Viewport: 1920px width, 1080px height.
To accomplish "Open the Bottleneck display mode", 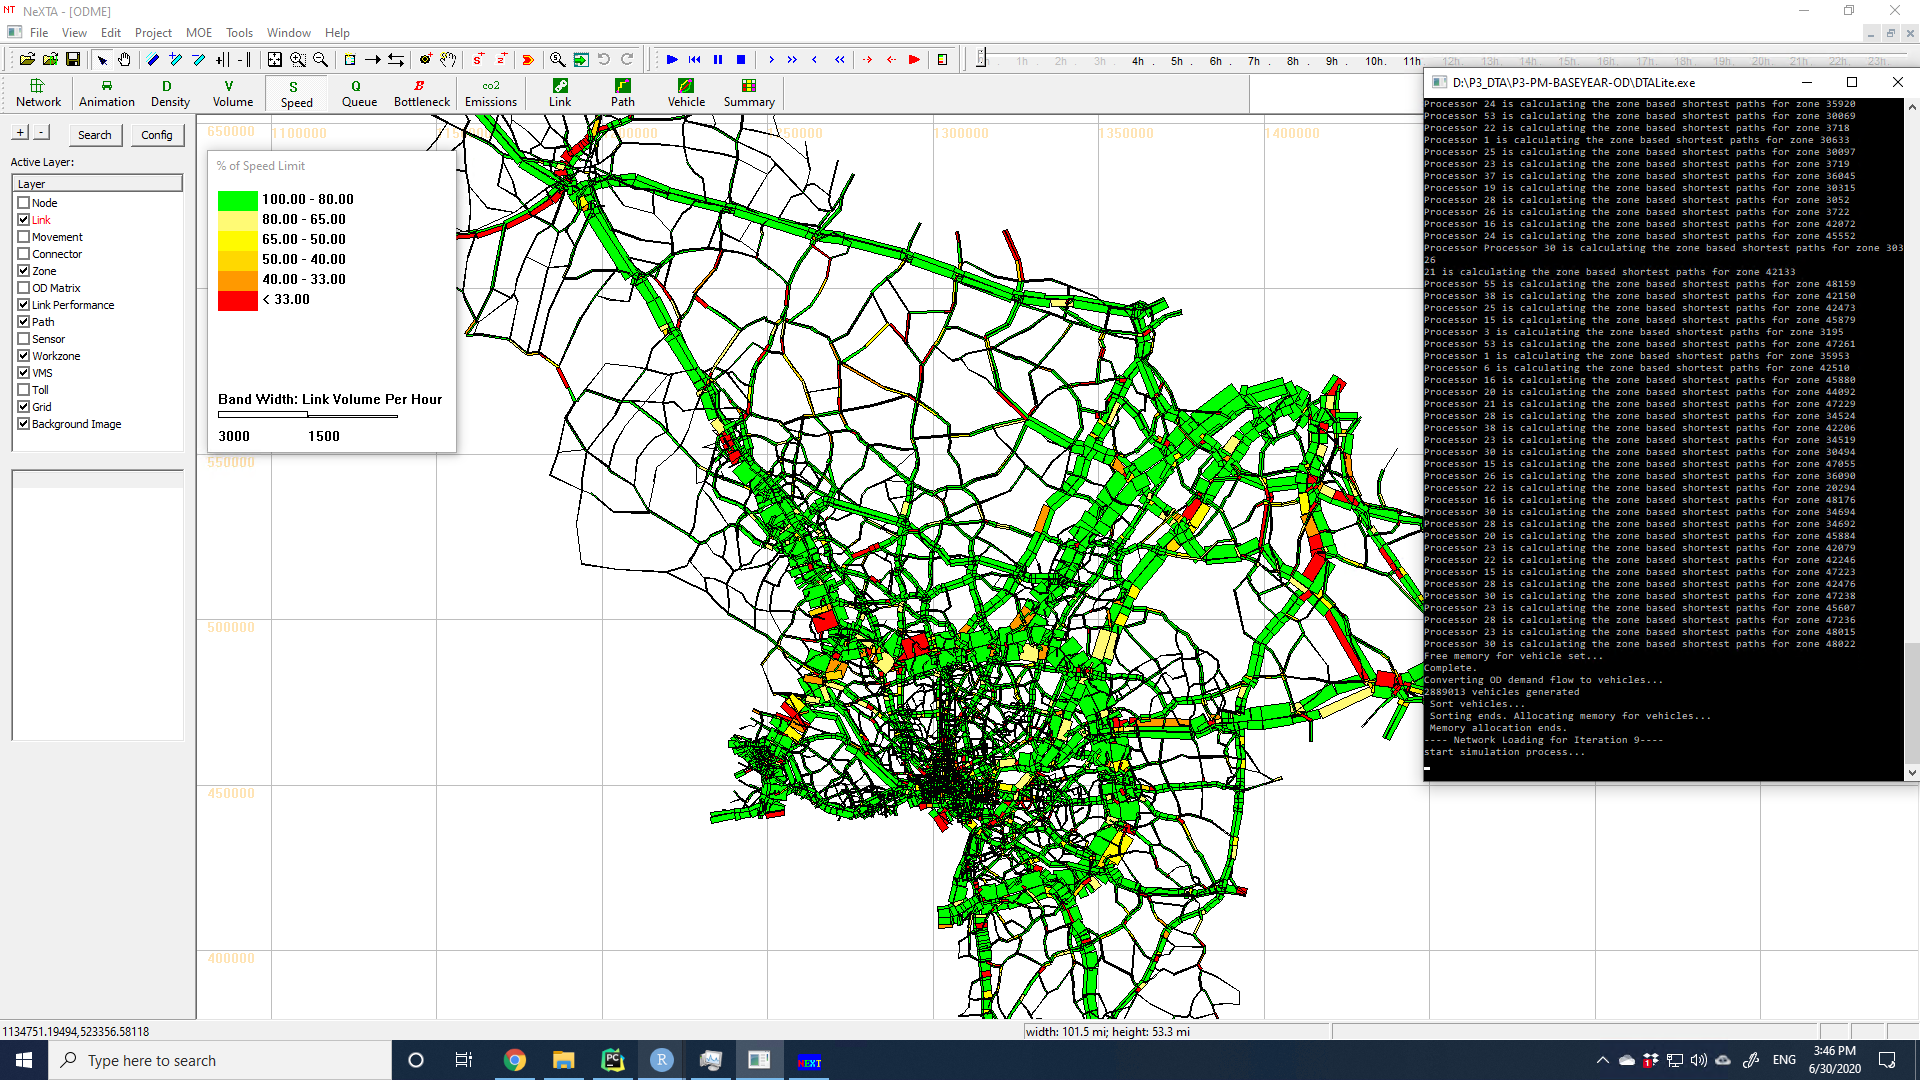I will point(421,93).
